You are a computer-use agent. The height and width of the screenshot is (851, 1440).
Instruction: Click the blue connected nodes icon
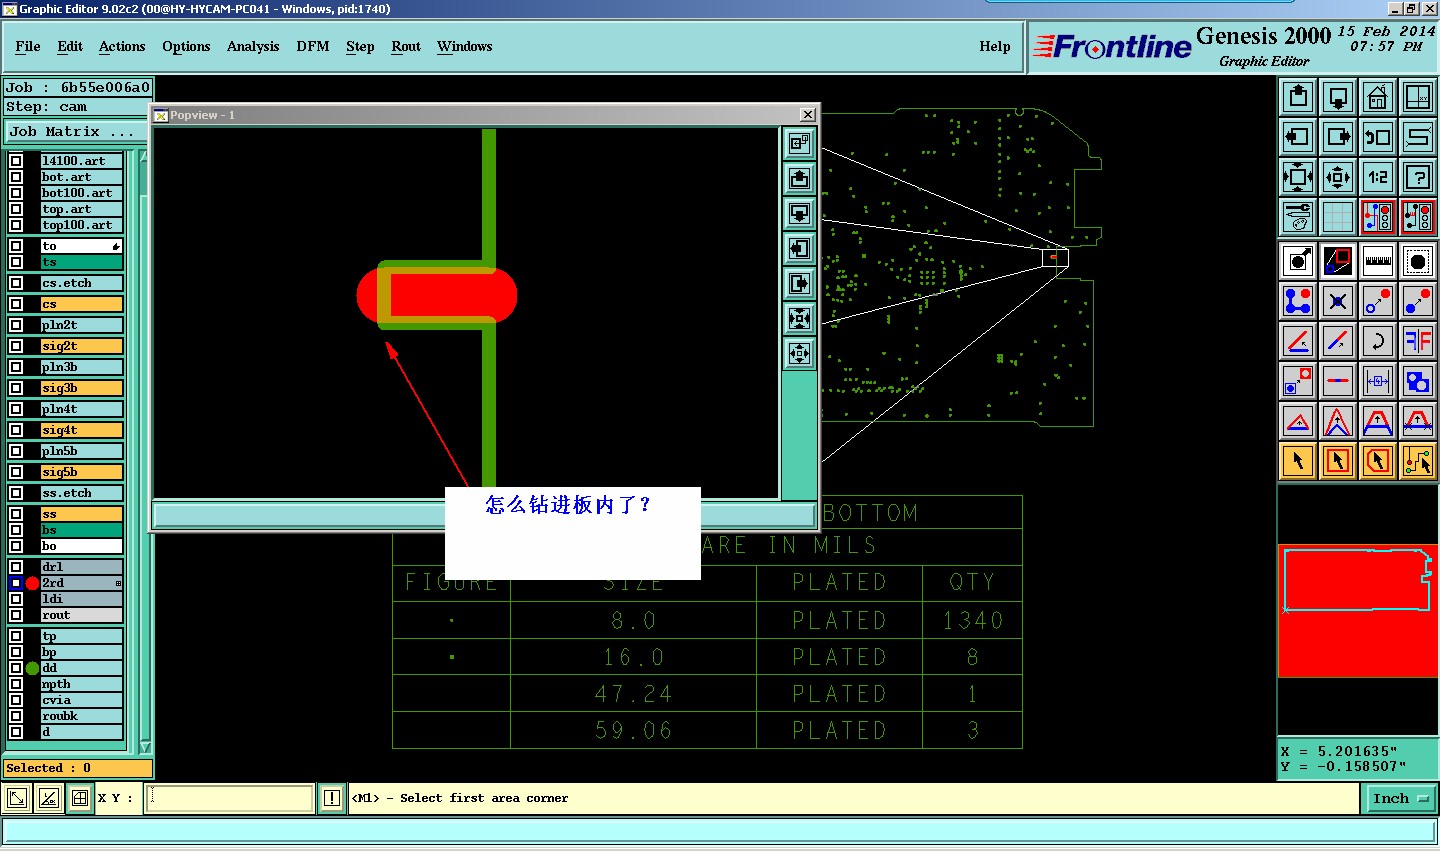tap(1298, 301)
